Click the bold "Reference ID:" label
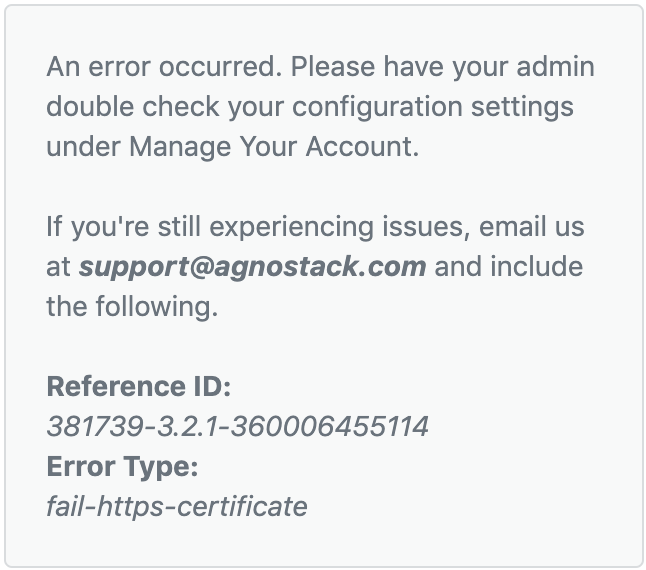Image resolution: width=646 pixels, height=570 pixels. 139,386
